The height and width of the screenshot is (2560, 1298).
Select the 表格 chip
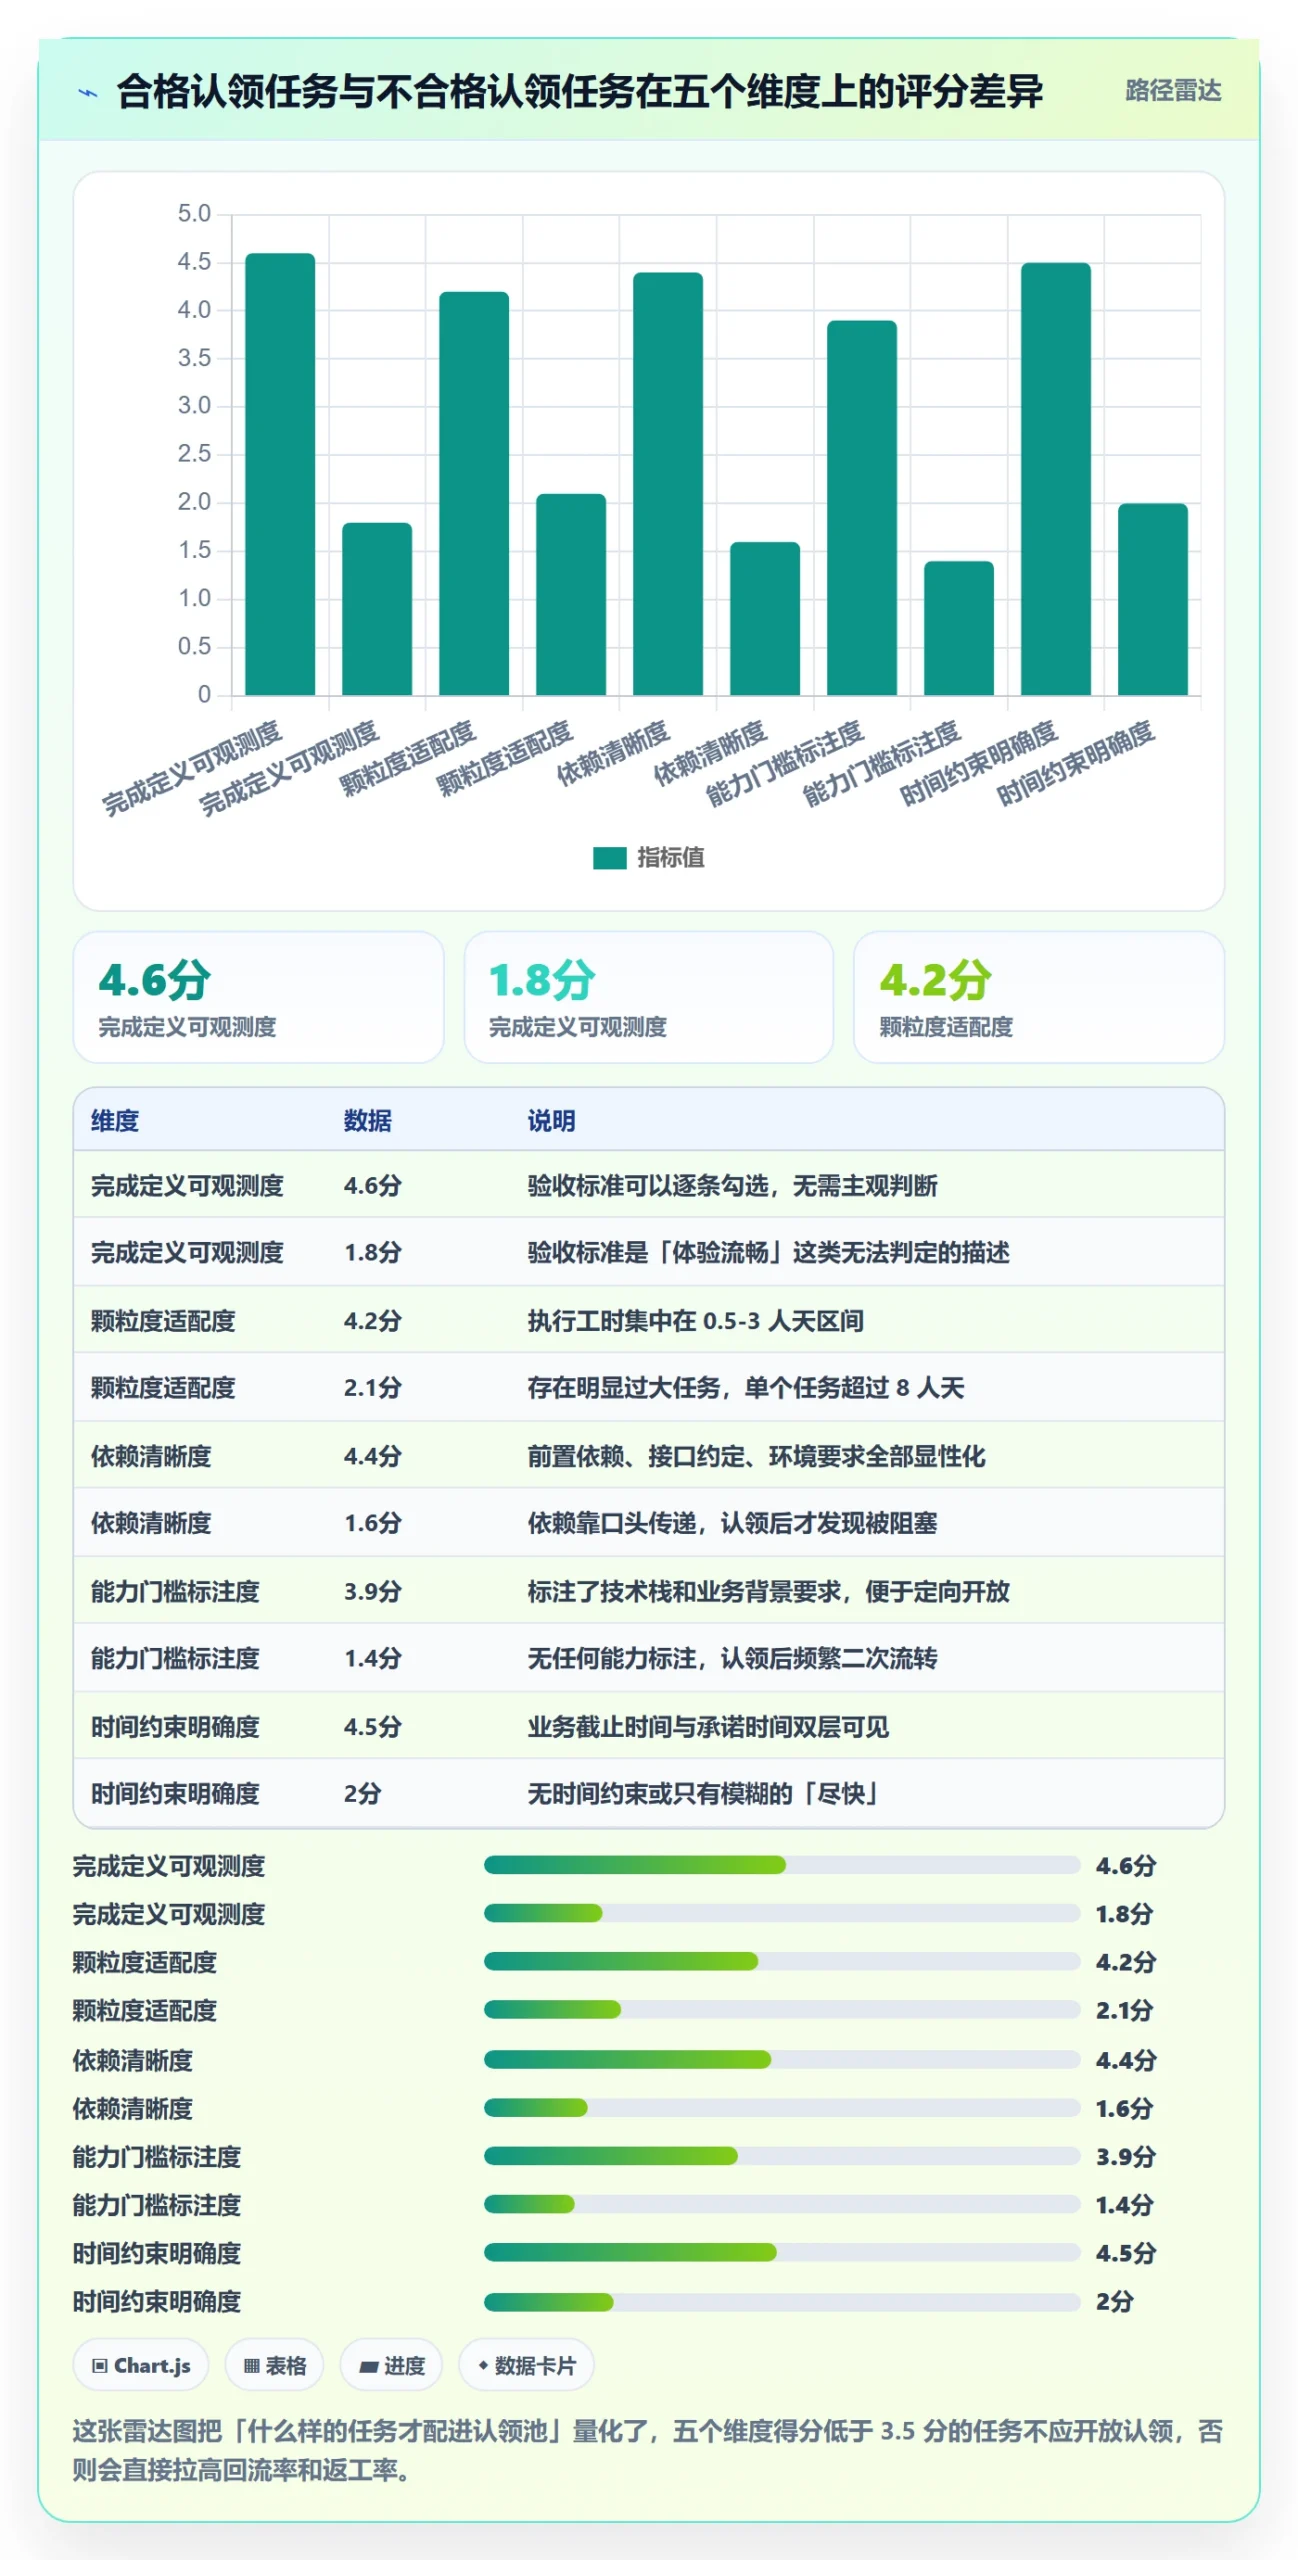pos(275,2366)
